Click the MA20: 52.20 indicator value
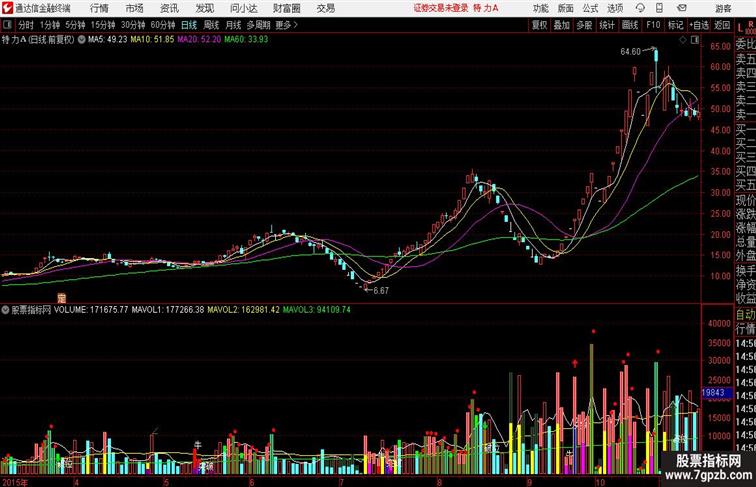The height and width of the screenshot is (487, 756). coord(199,40)
